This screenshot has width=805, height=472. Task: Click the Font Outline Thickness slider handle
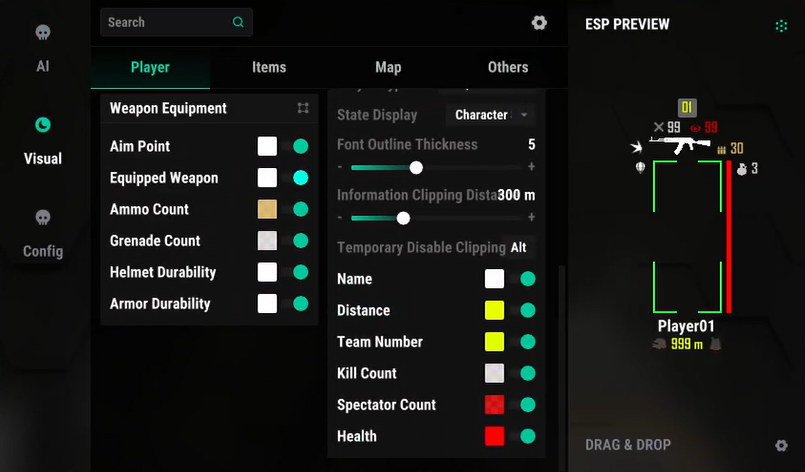pos(416,167)
